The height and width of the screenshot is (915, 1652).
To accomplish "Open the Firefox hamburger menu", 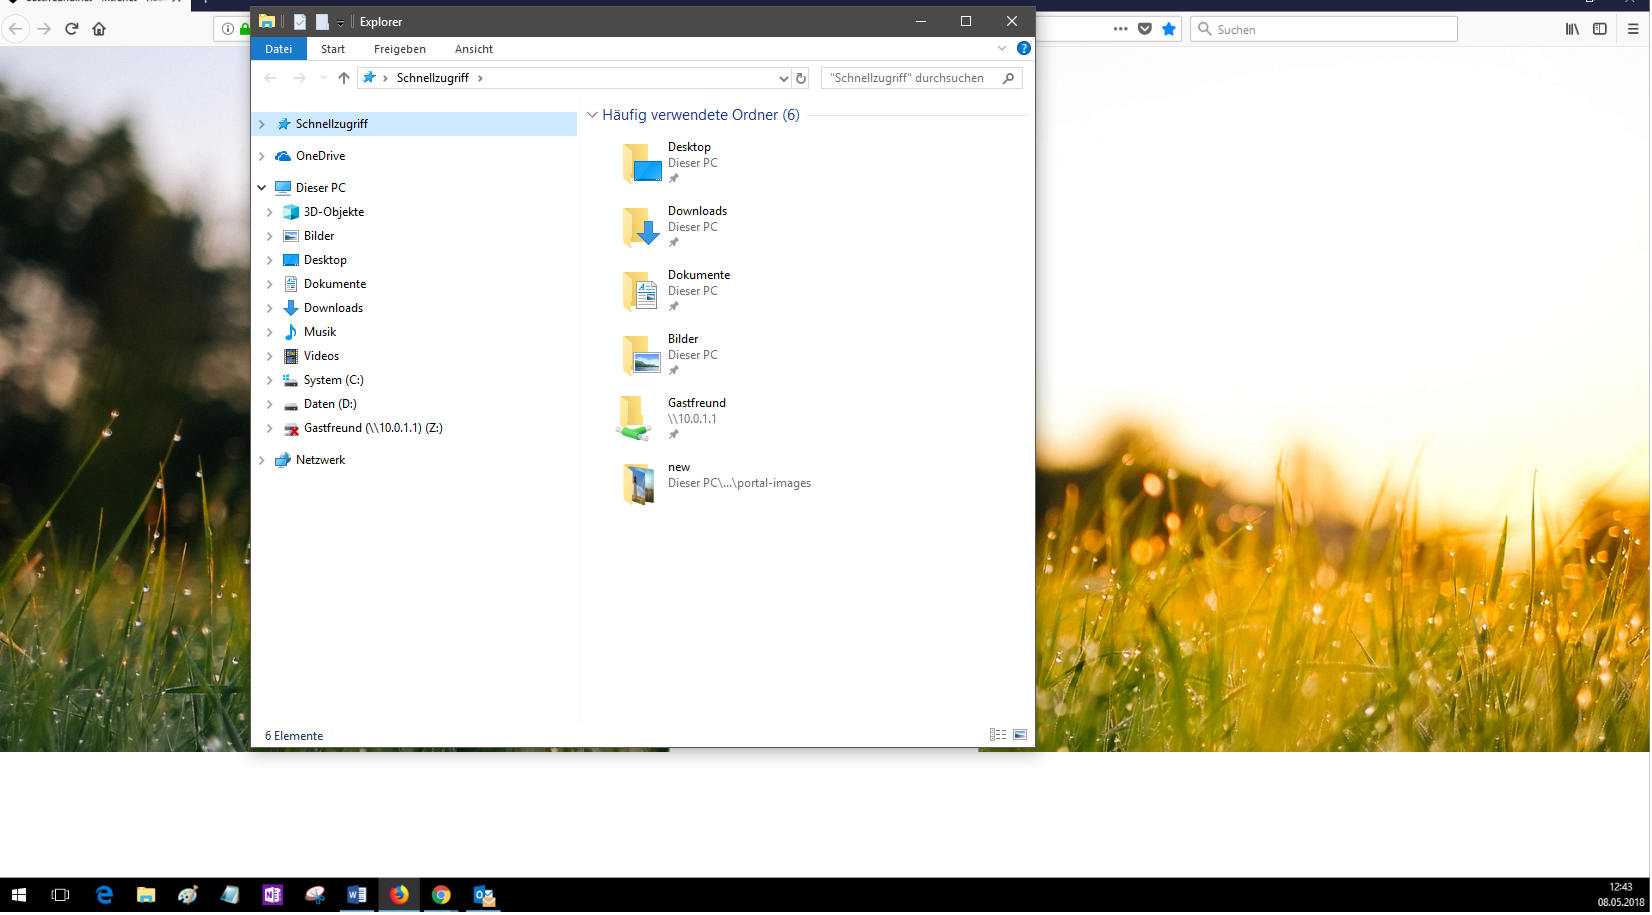I will point(1633,29).
